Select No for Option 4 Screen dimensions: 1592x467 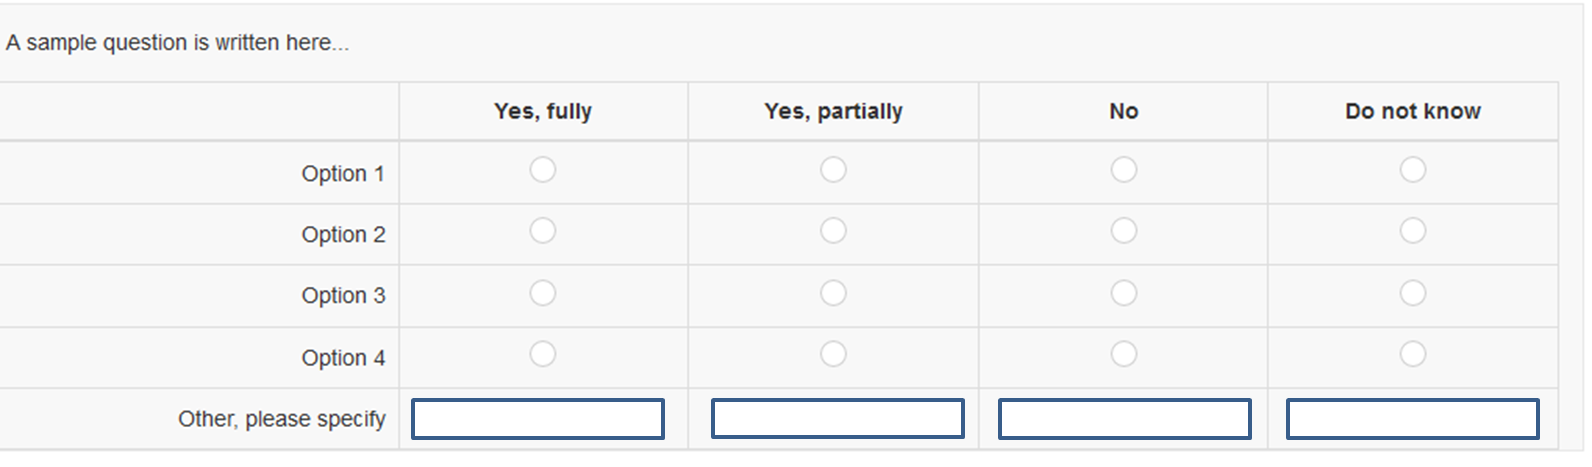1124,354
